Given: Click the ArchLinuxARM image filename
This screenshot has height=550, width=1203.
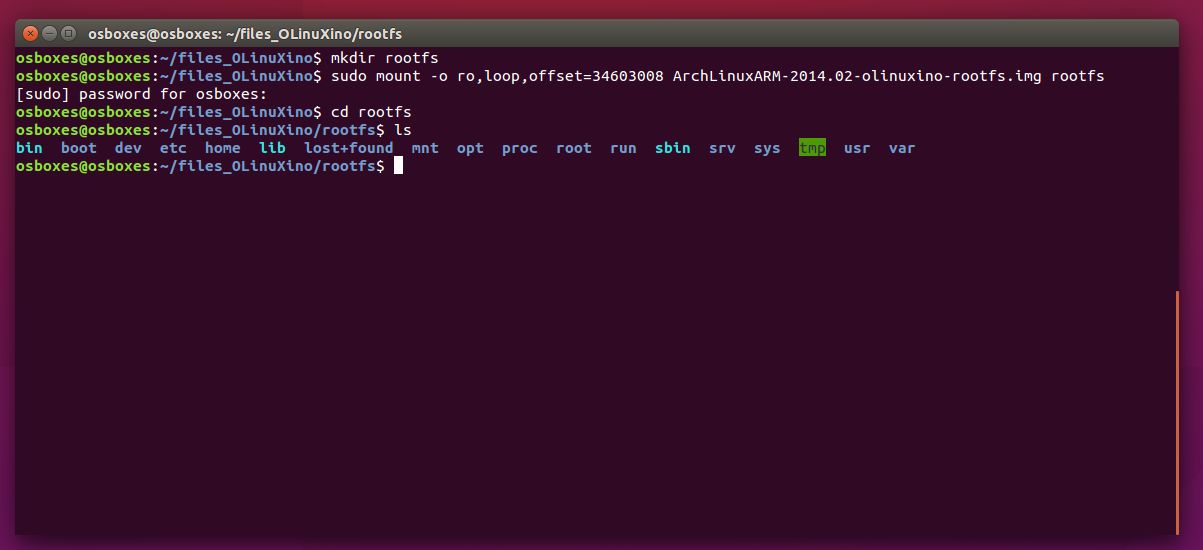Looking at the screenshot, I should (x=857, y=76).
